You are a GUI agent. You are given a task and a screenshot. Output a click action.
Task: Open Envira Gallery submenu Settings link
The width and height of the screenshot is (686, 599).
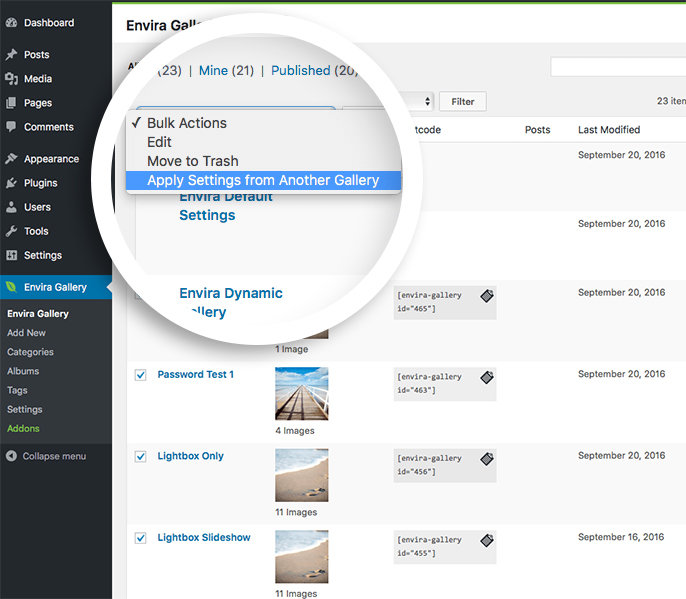(x=24, y=410)
